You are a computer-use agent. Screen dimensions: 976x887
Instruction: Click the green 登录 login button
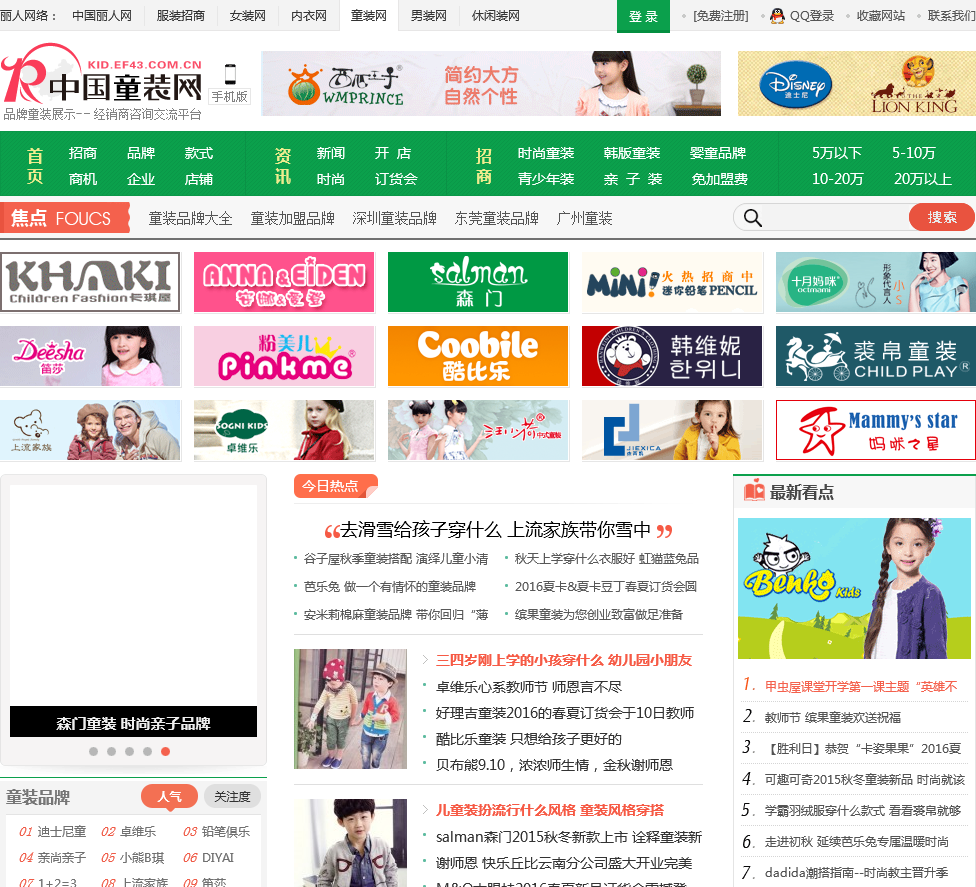643,16
